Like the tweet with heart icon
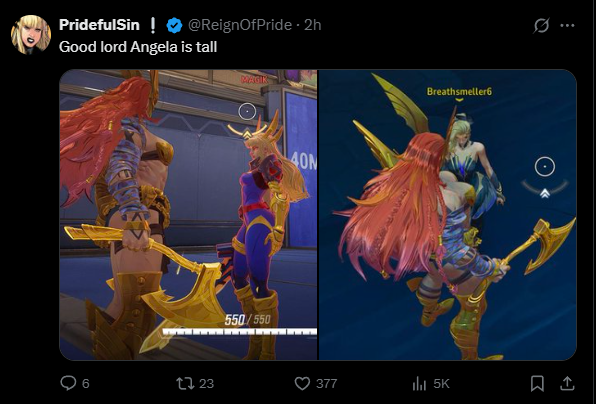The image size is (596, 404). click(x=302, y=383)
